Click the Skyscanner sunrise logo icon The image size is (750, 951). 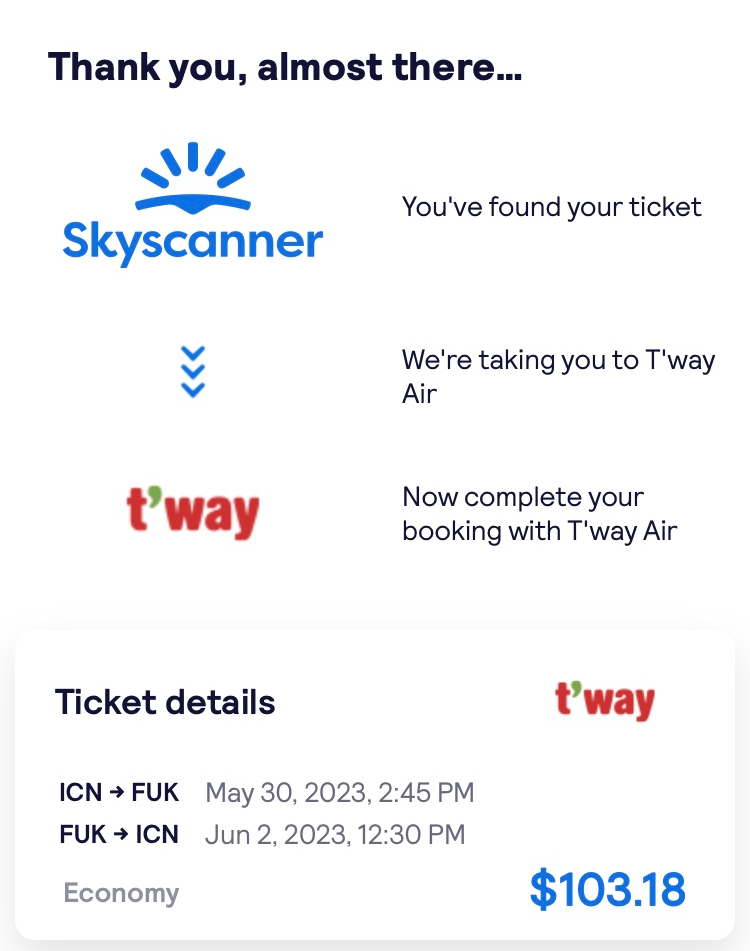193,178
